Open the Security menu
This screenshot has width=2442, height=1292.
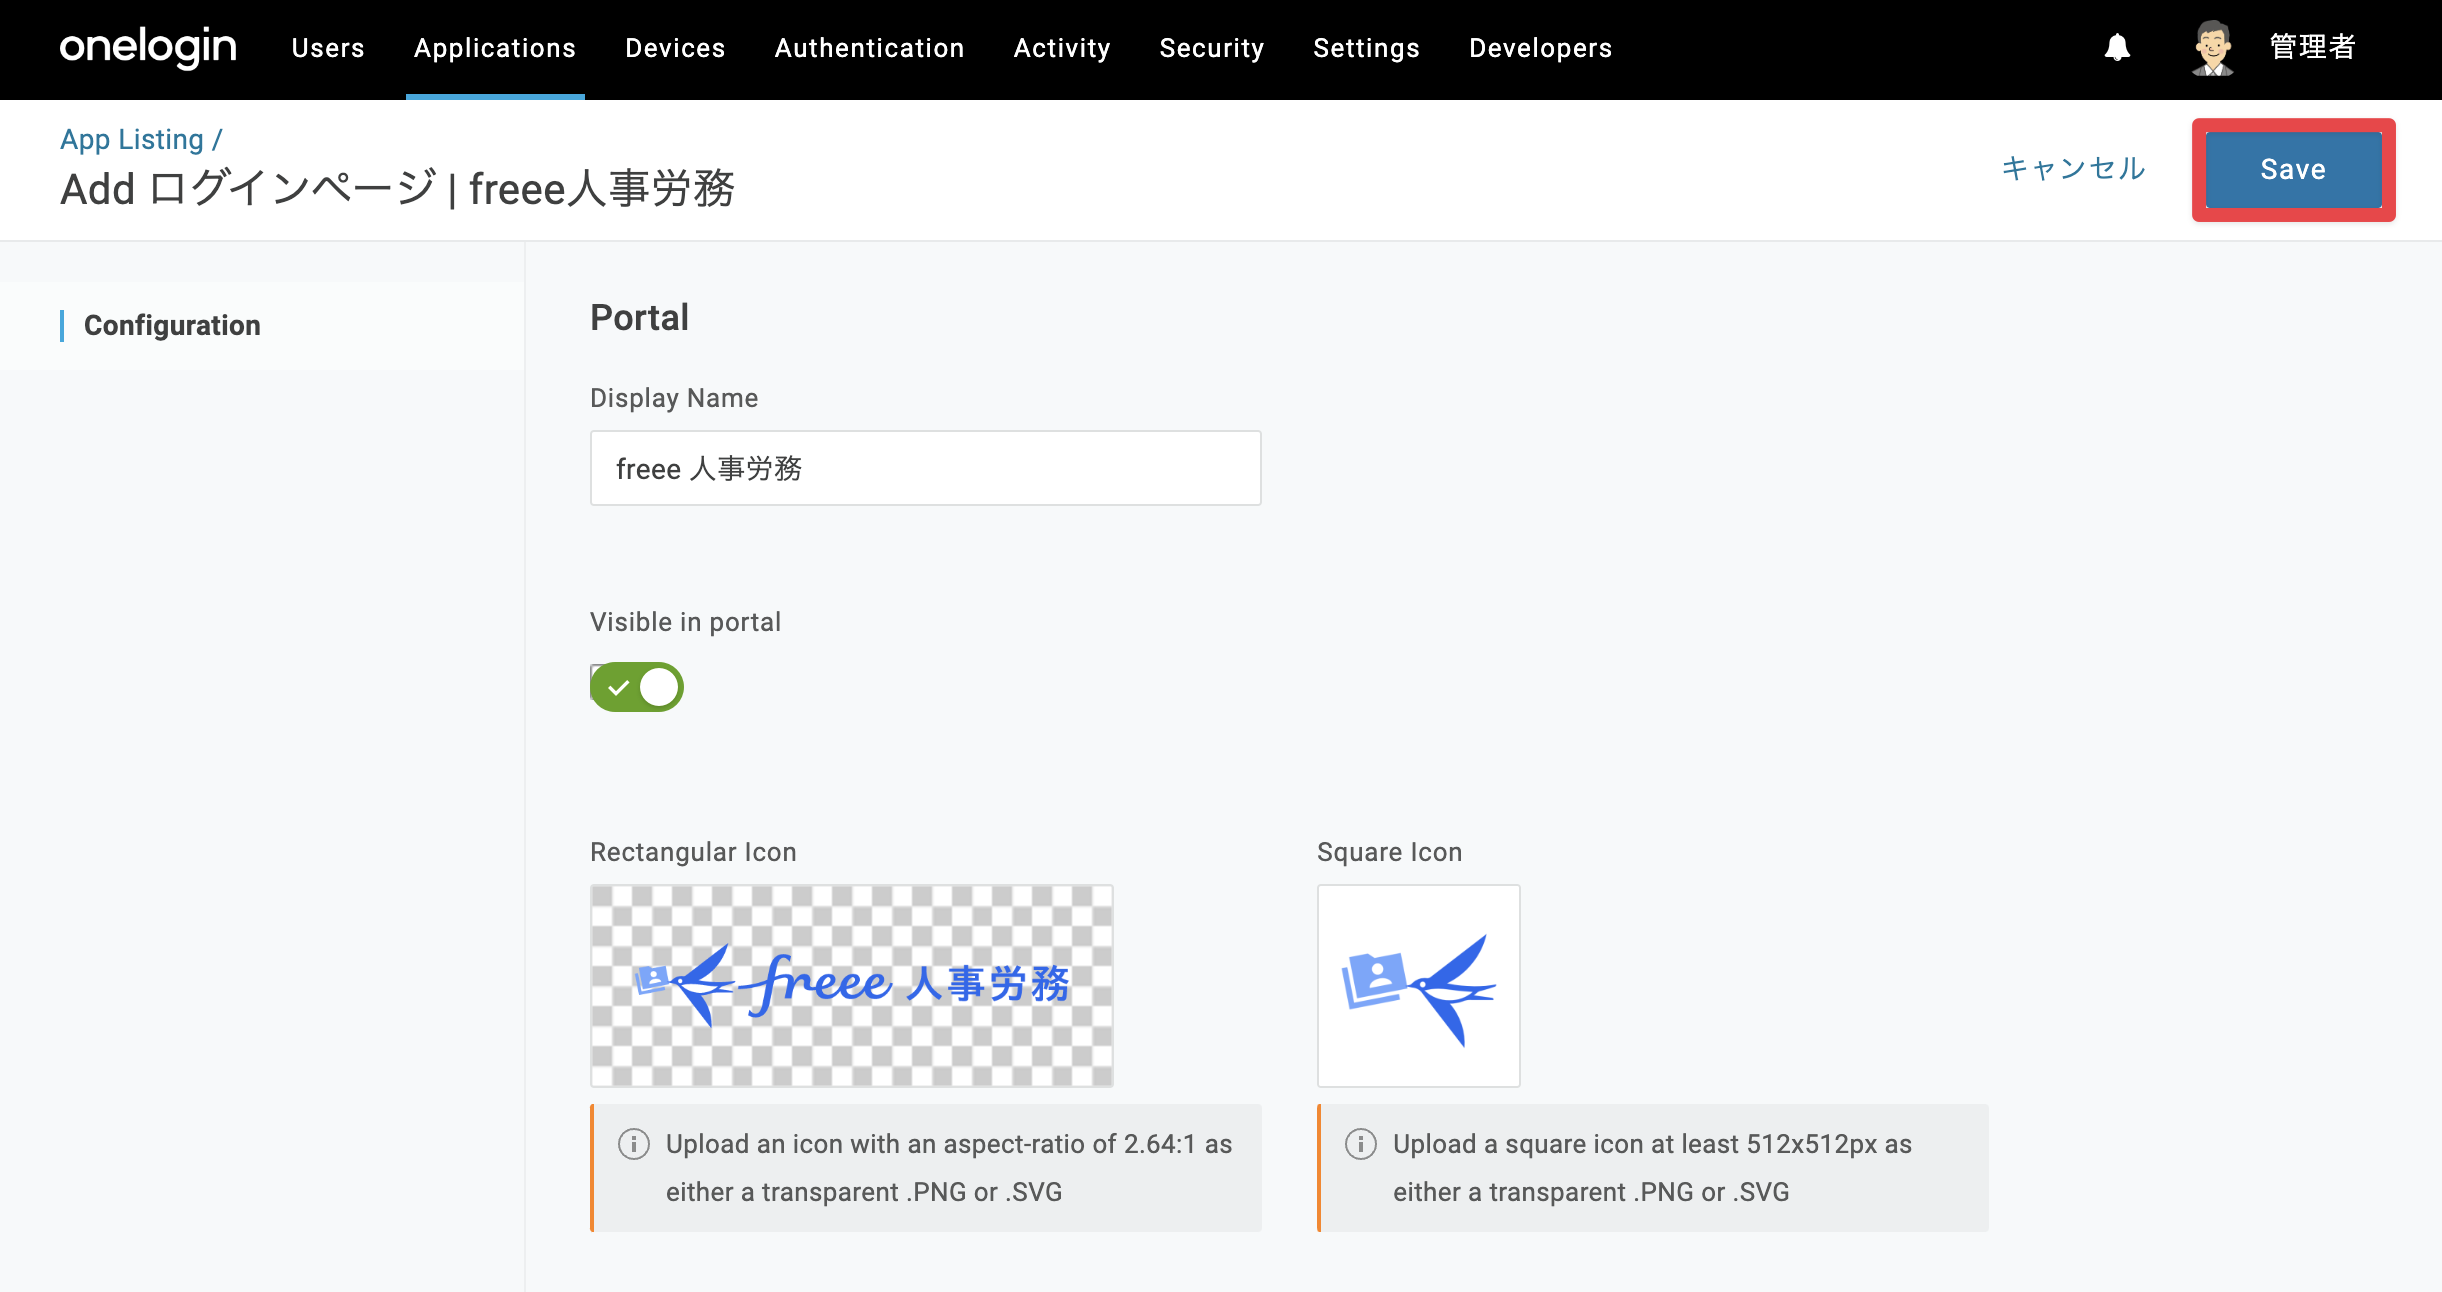pyautogui.click(x=1212, y=48)
